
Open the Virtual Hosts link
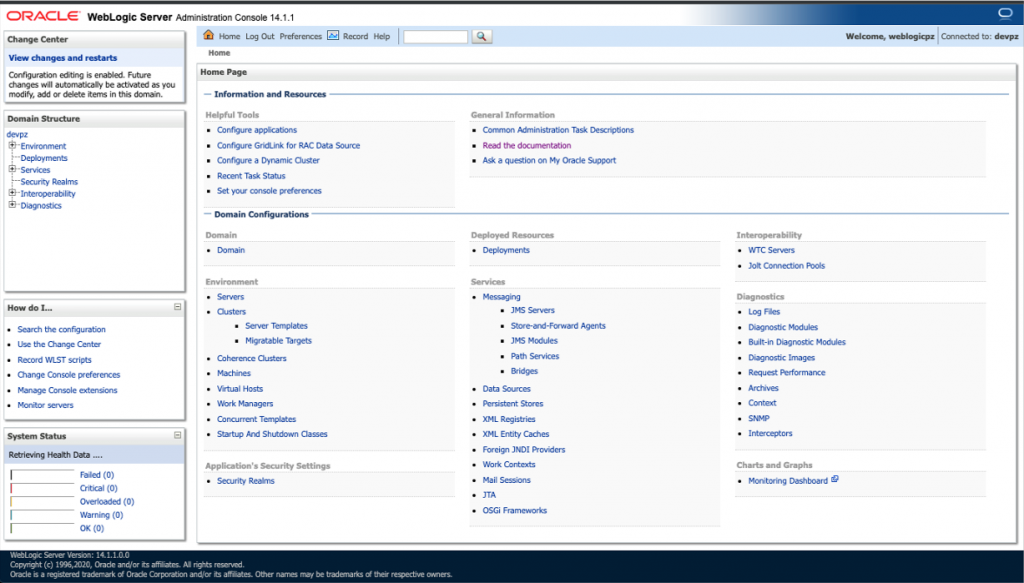240,388
